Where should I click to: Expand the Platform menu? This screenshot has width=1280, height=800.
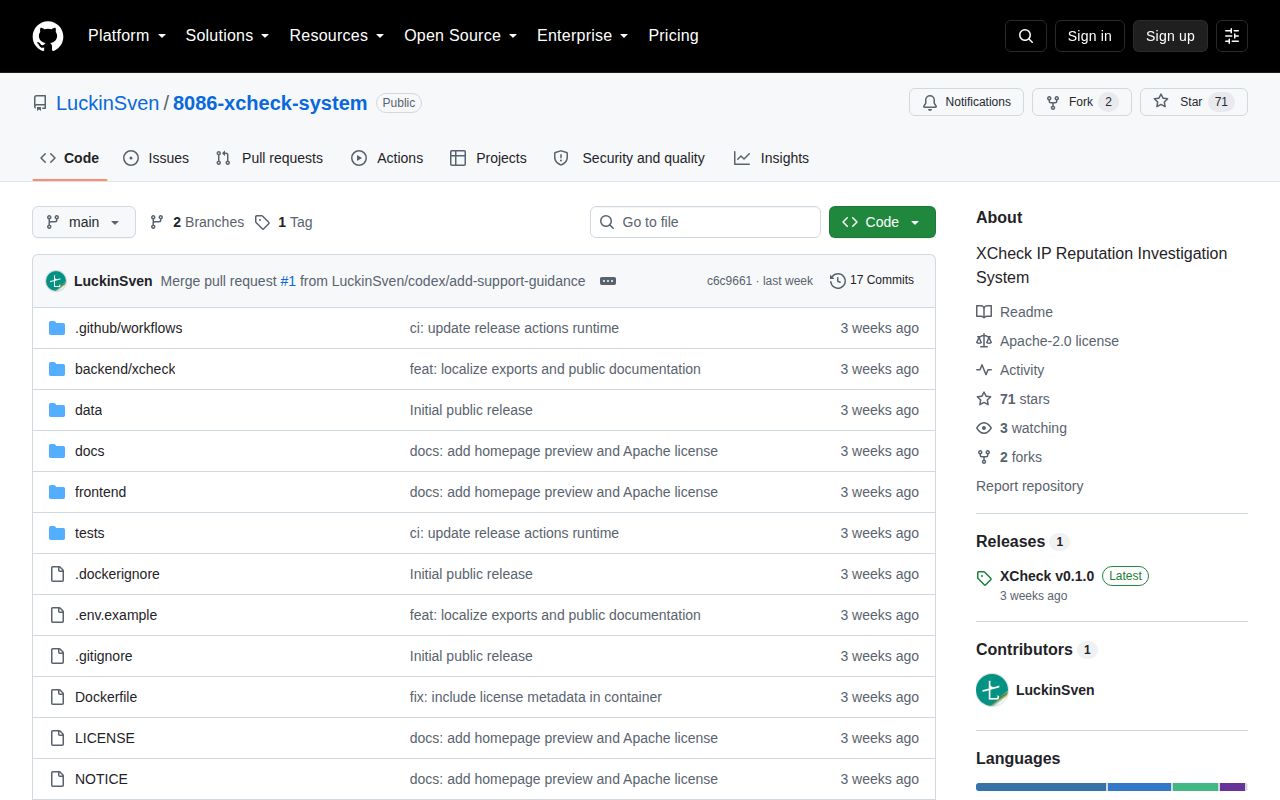click(126, 36)
